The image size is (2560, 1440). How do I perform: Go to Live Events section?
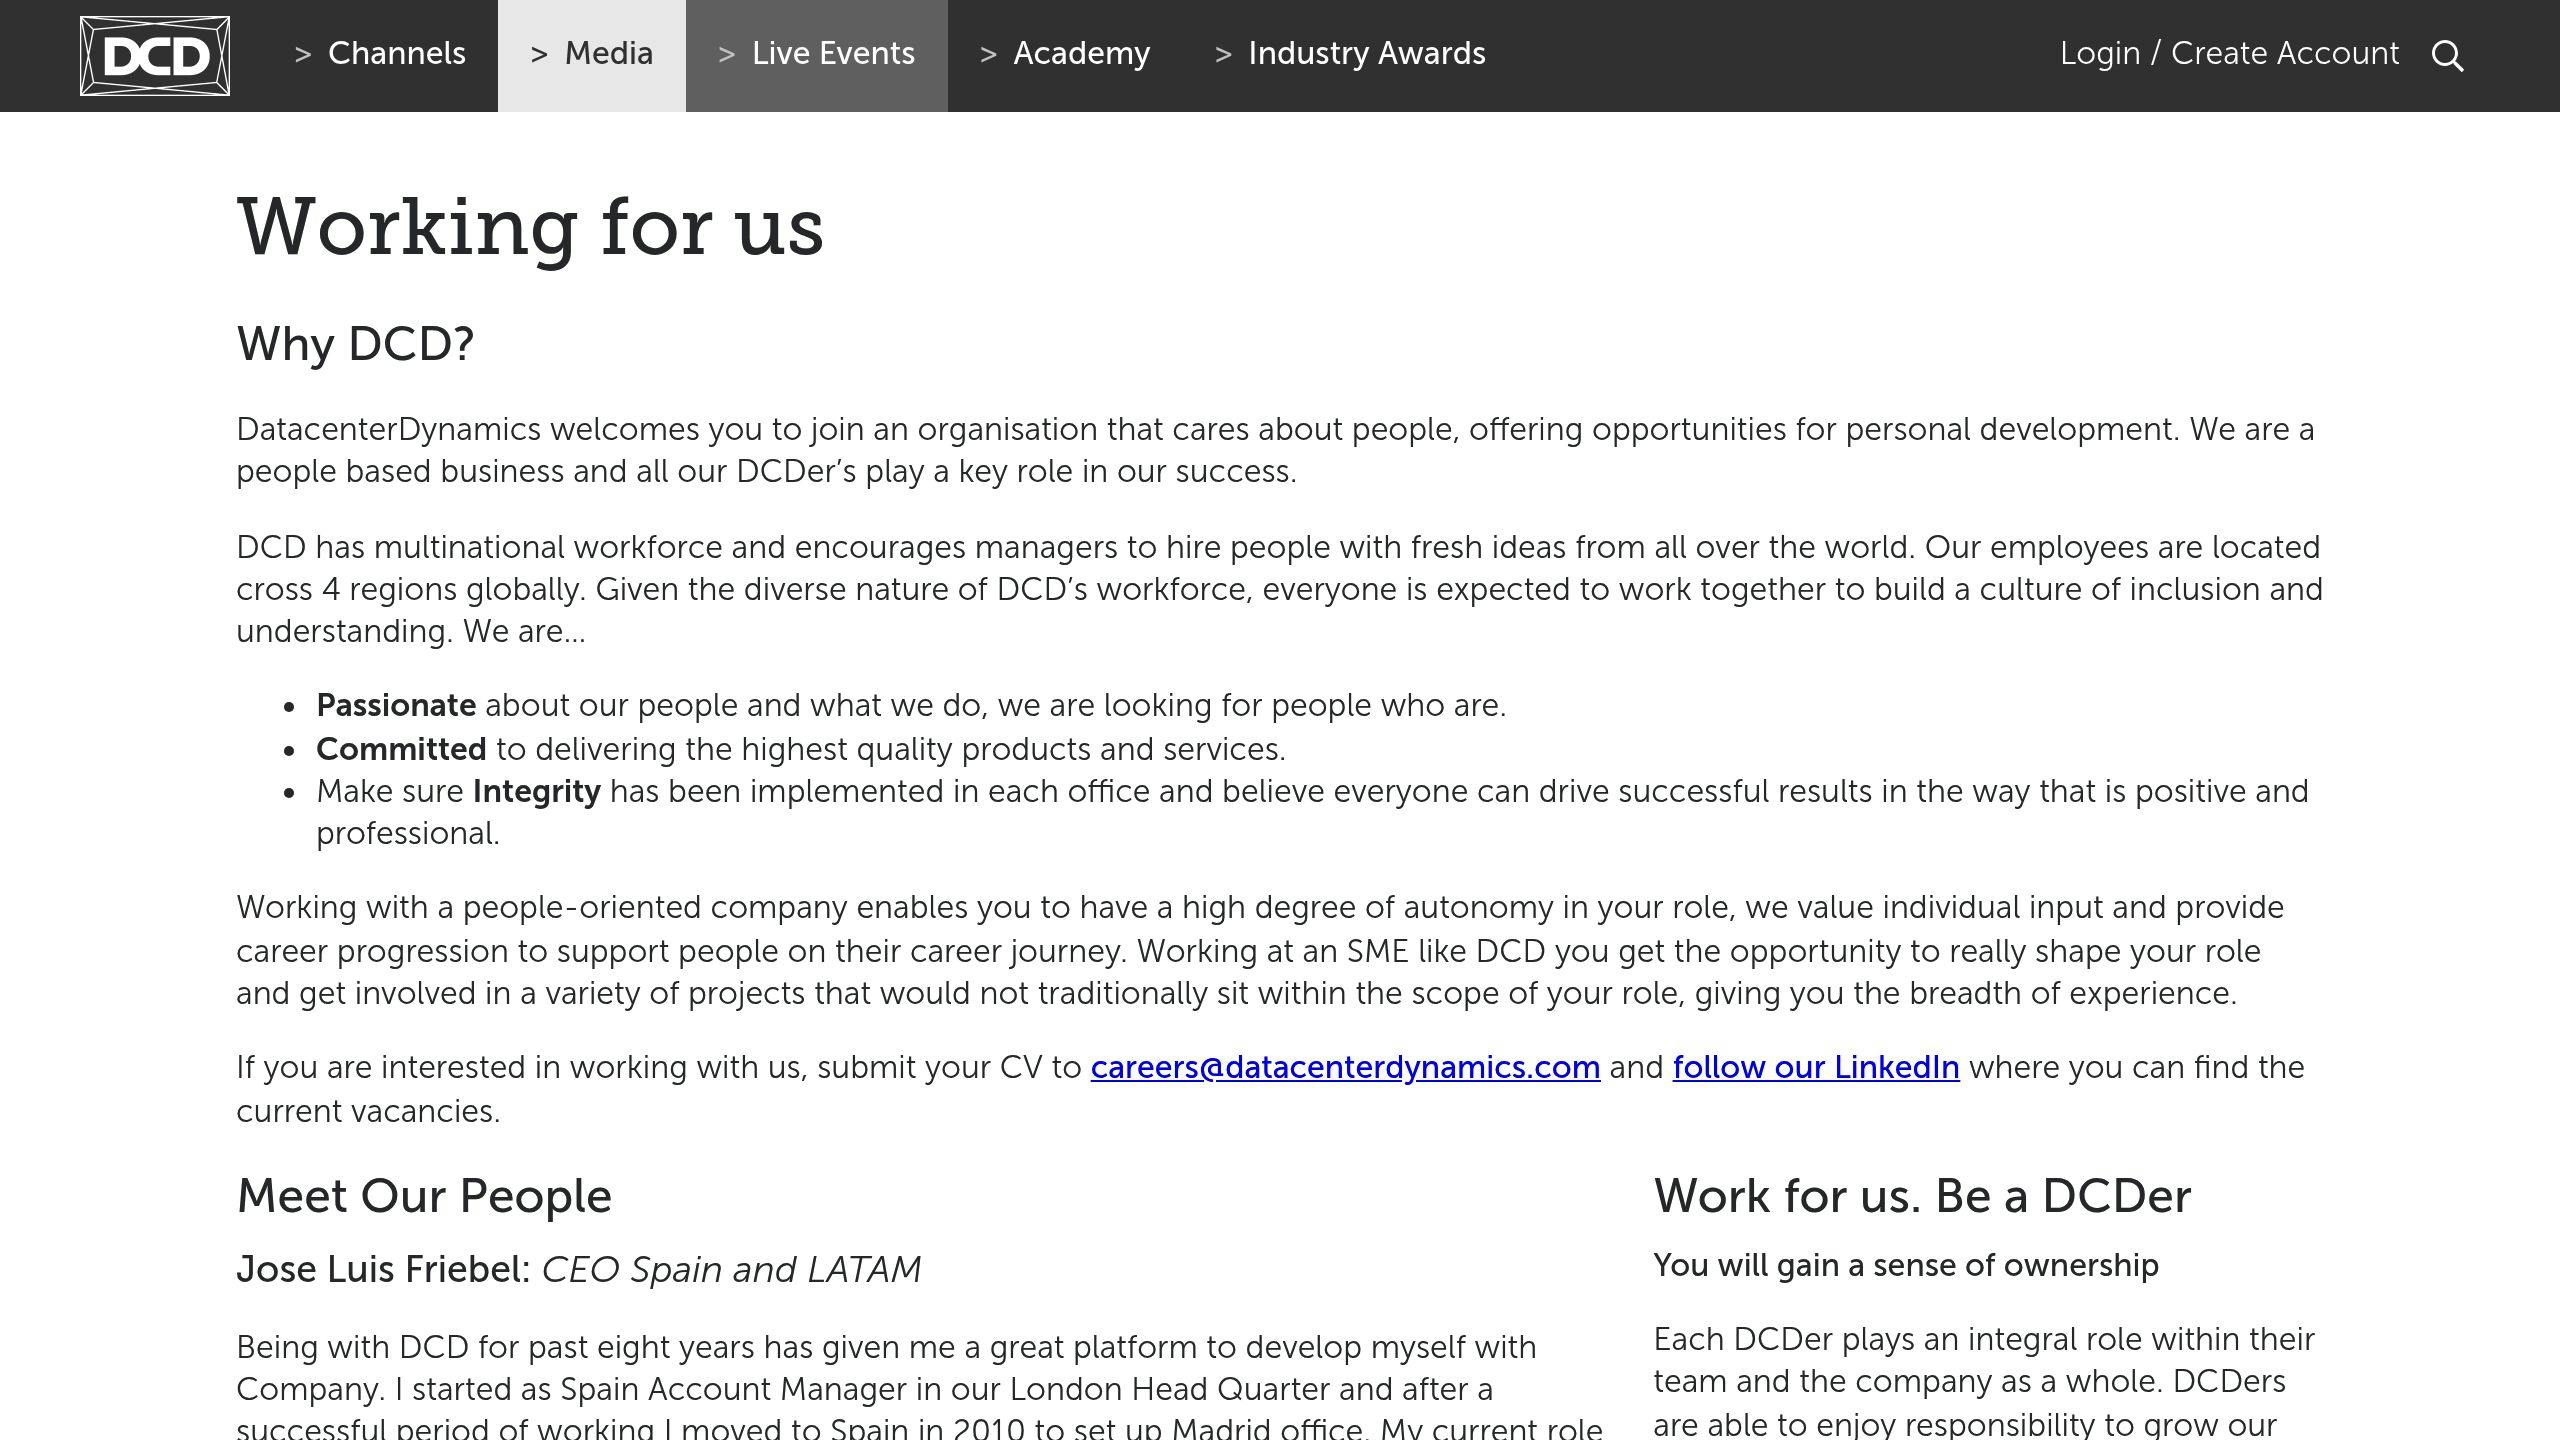(x=833, y=54)
